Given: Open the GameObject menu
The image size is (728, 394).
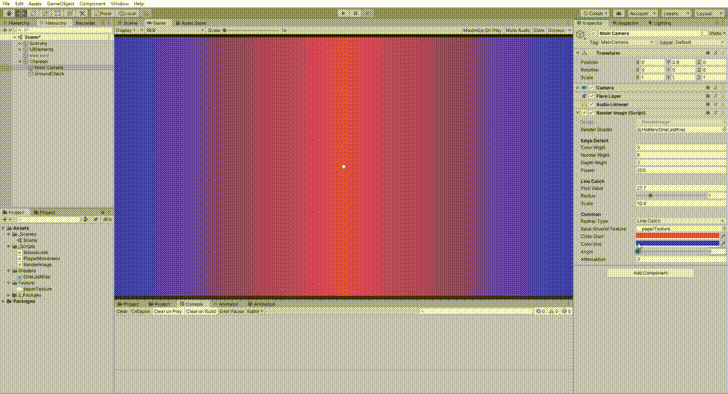Looking at the screenshot, I should tap(60, 3).
